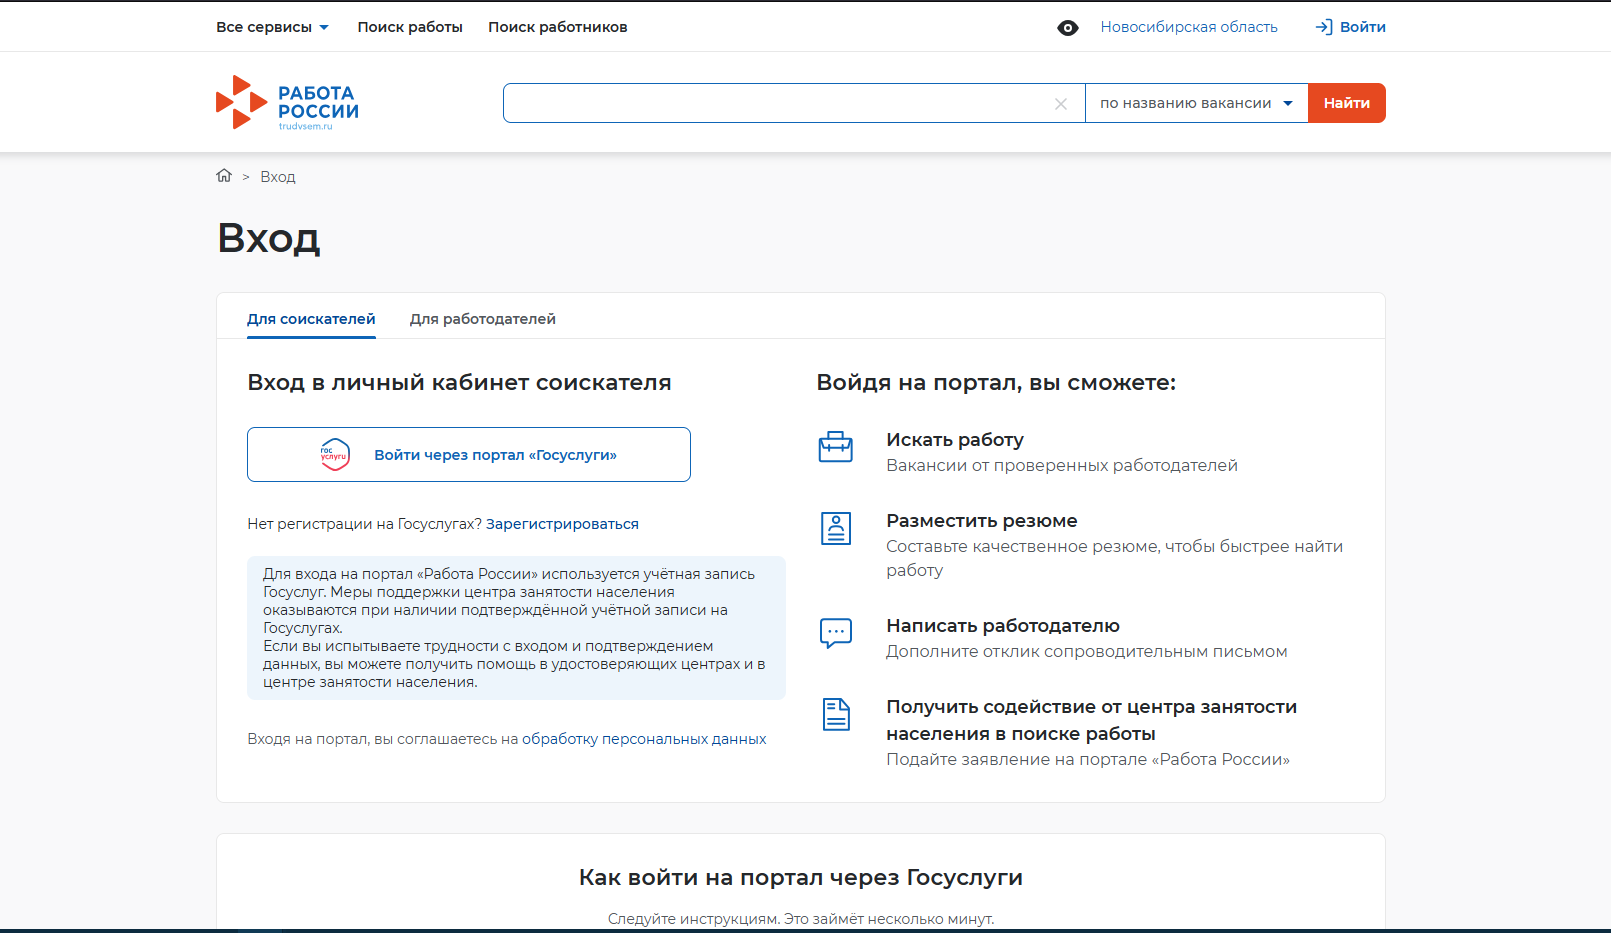Click the briefcase icon next to Искать работу
The height and width of the screenshot is (933, 1611).
point(835,447)
